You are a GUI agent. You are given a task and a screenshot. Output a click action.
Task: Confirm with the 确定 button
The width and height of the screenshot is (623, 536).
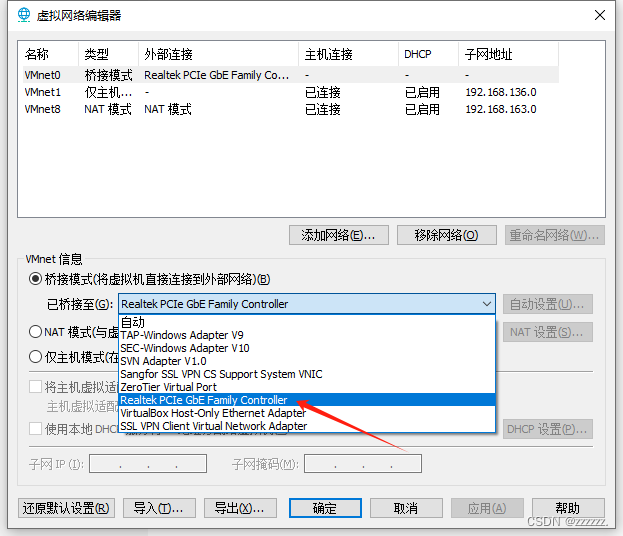click(325, 508)
